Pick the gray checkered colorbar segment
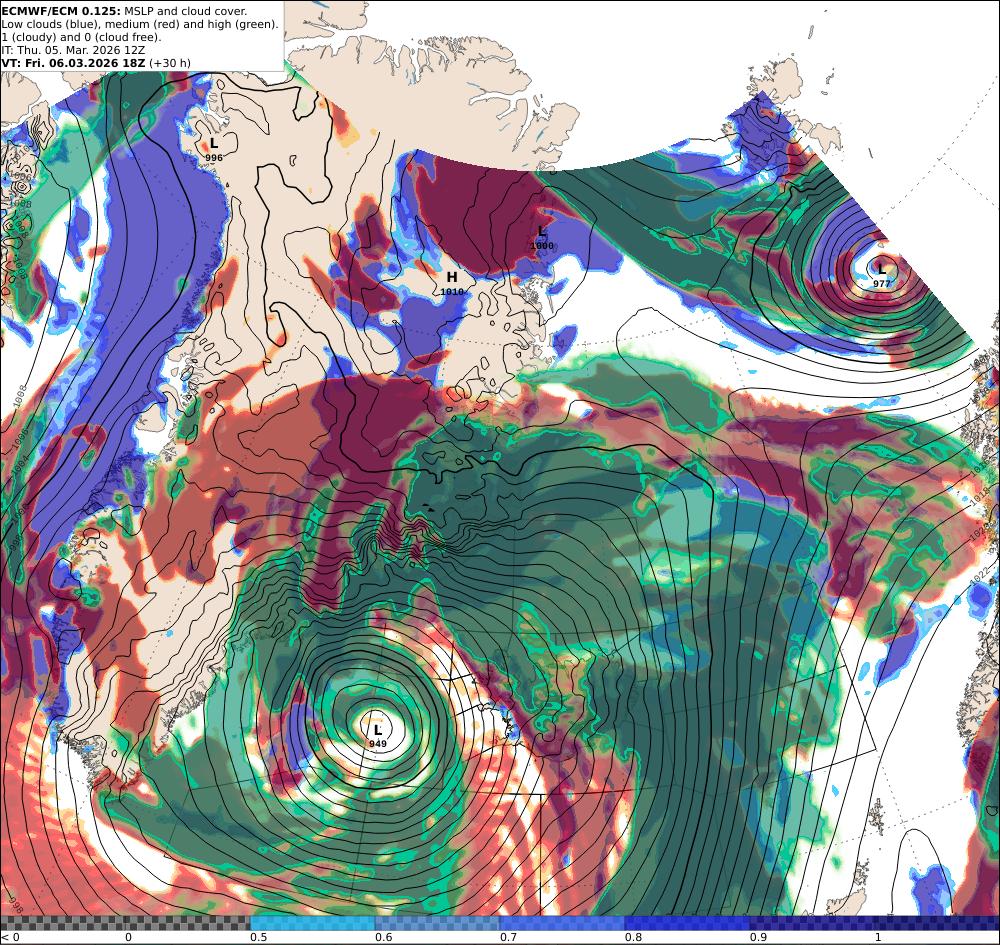 point(125,923)
